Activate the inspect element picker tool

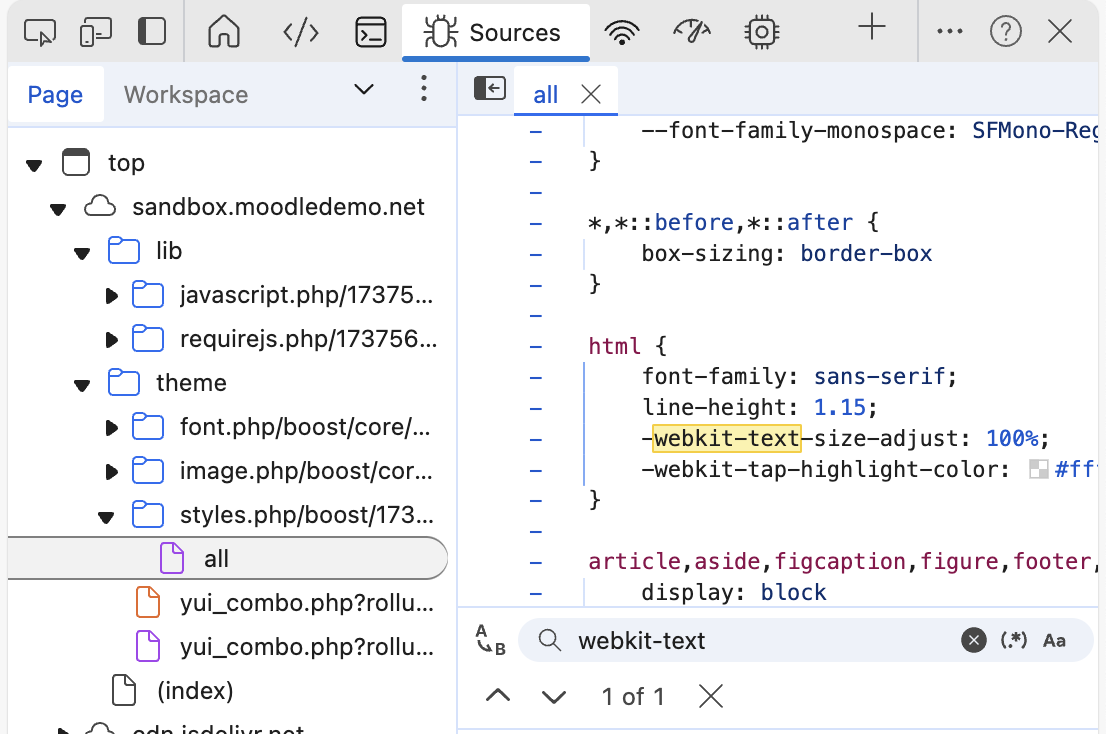coord(40,32)
